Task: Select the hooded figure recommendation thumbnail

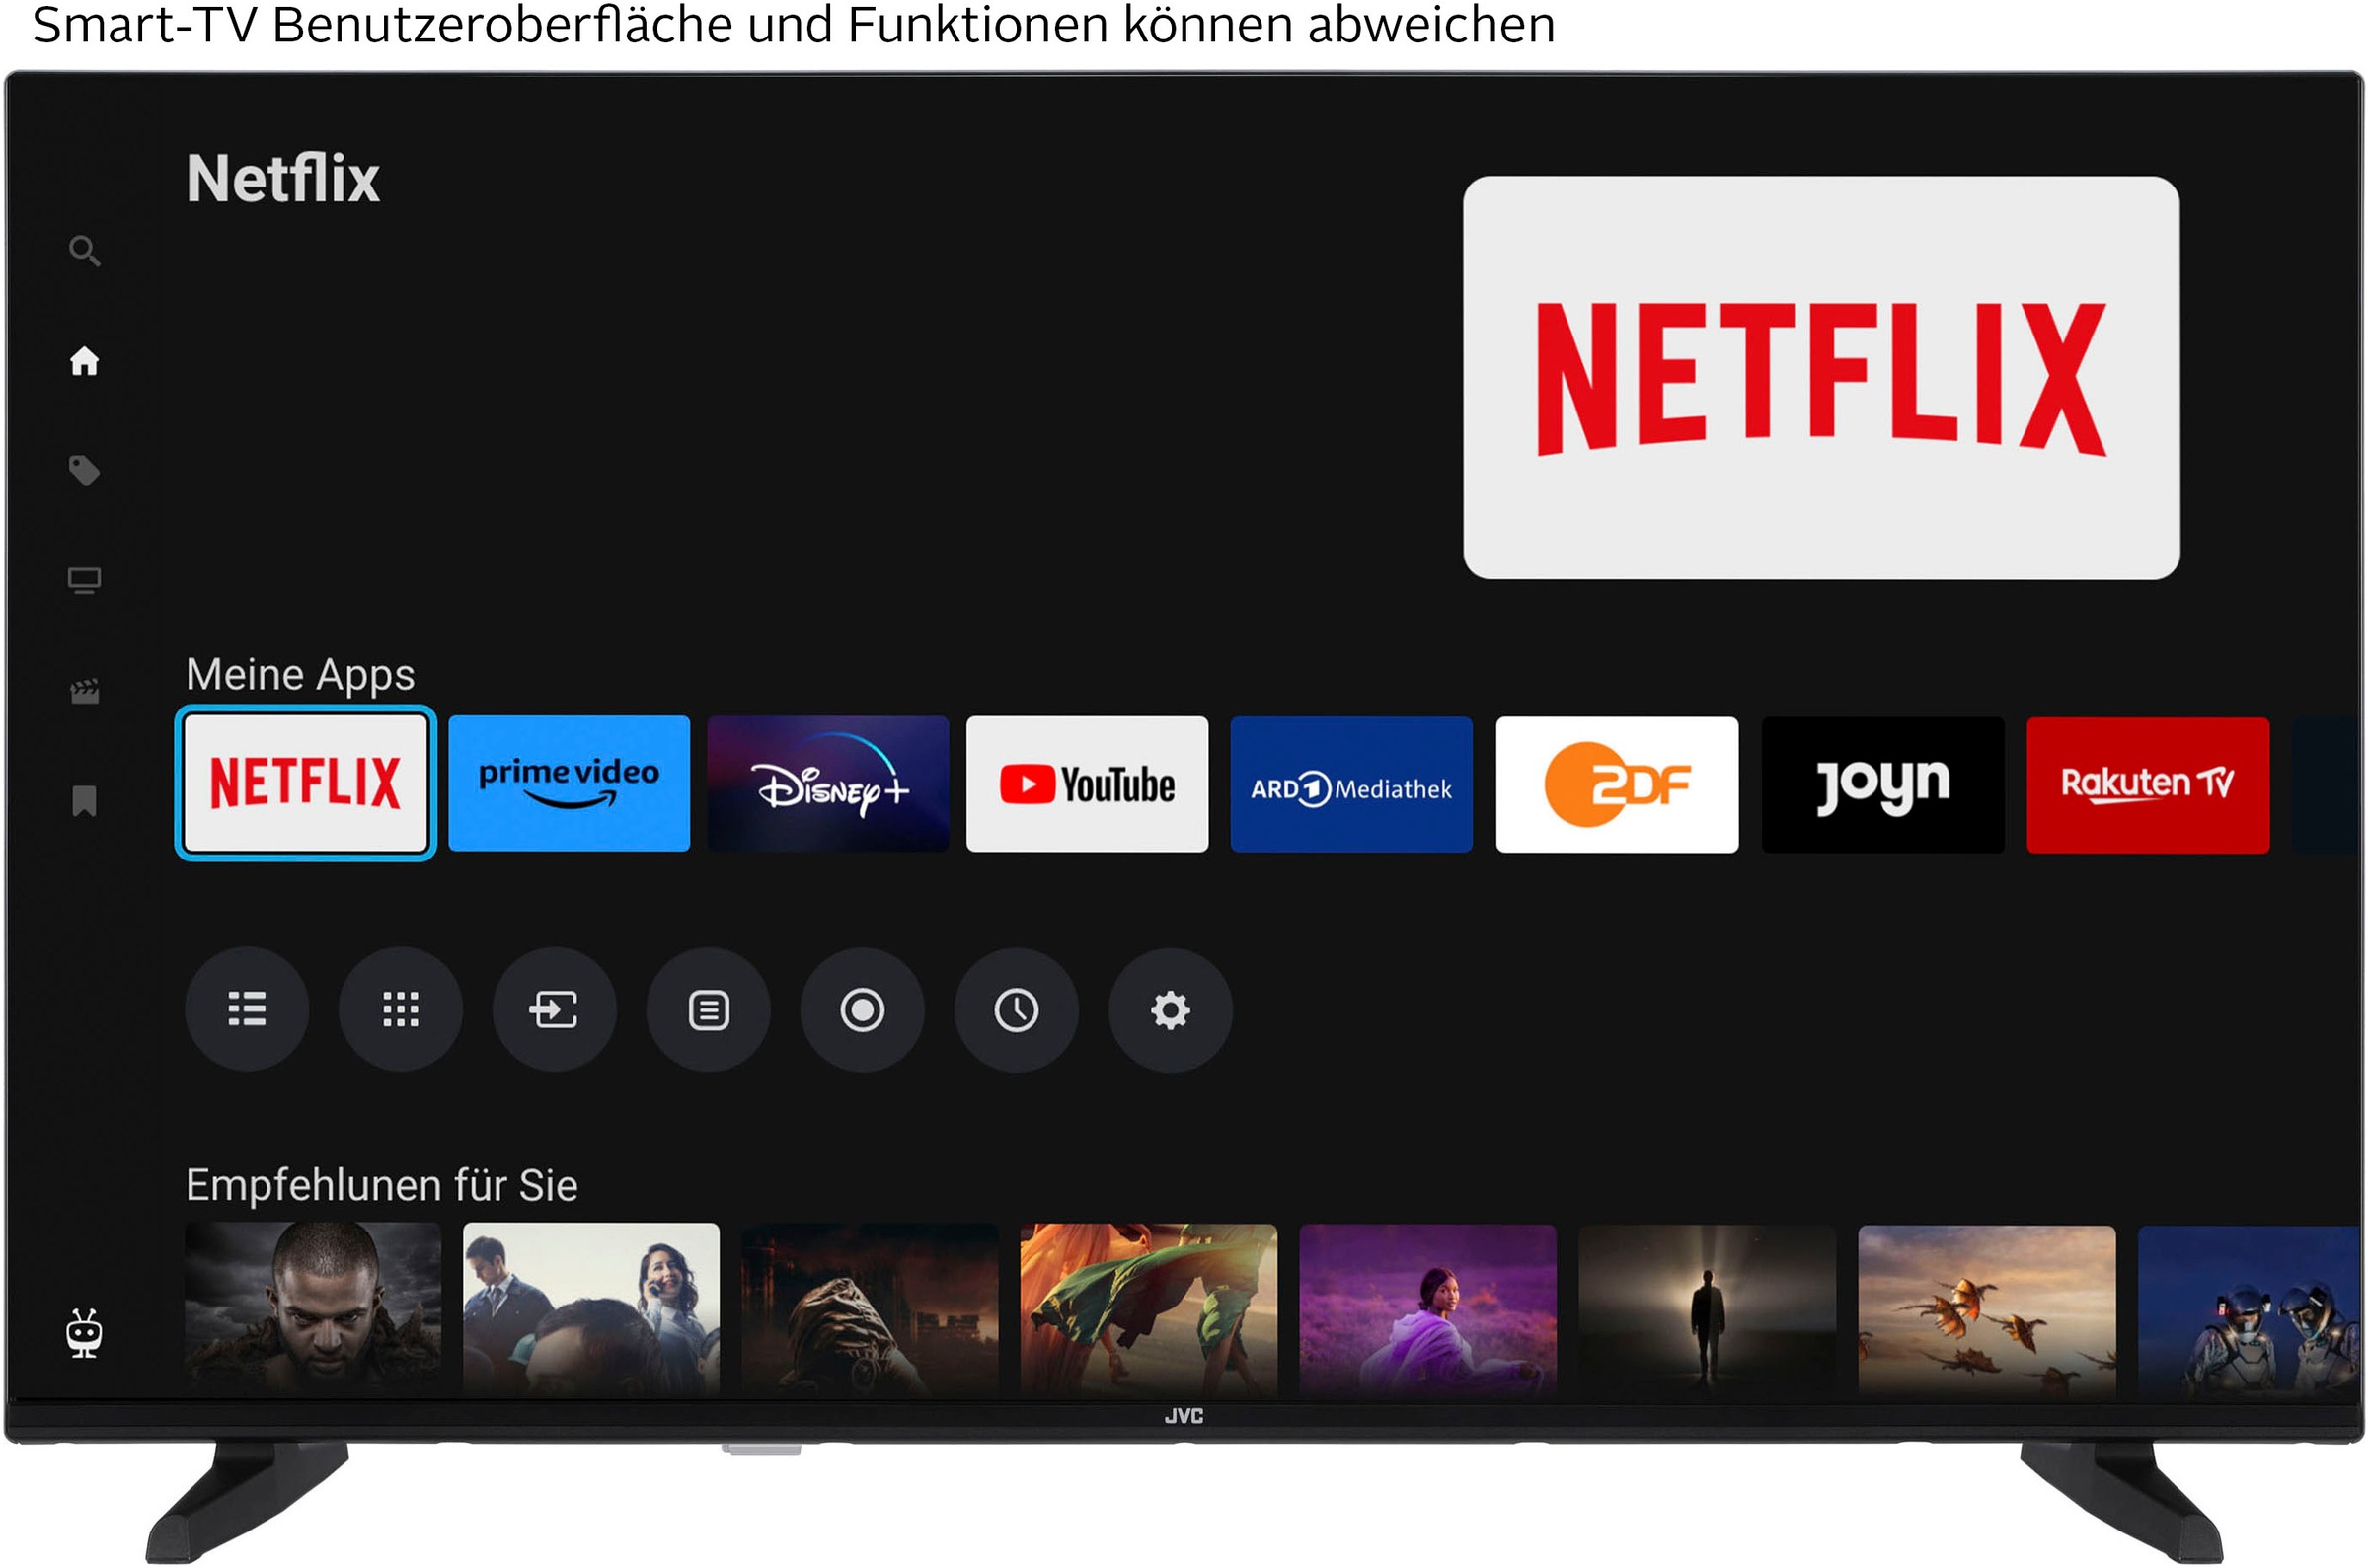Action: click(x=870, y=1310)
